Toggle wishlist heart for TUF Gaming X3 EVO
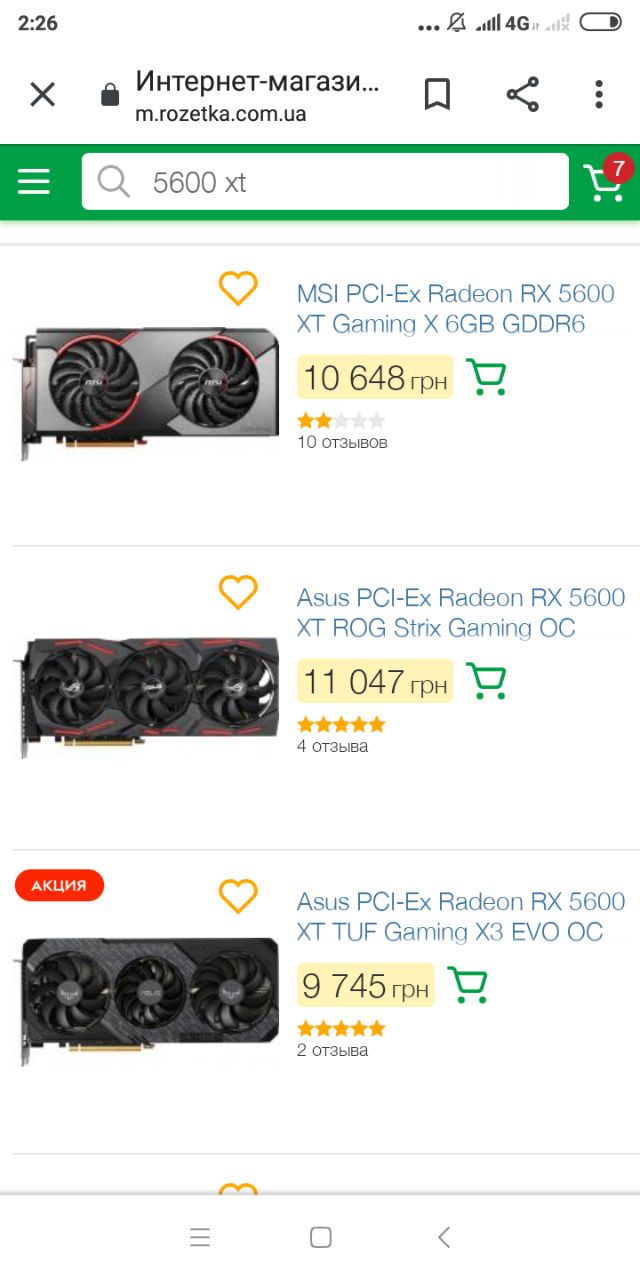This screenshot has width=640, height=1280. (238, 897)
